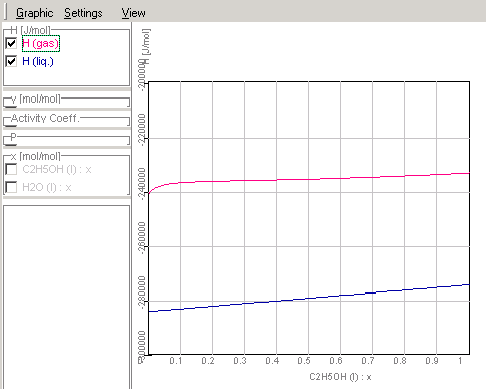Open the View menu
The width and height of the screenshot is (486, 389).
pos(133,13)
